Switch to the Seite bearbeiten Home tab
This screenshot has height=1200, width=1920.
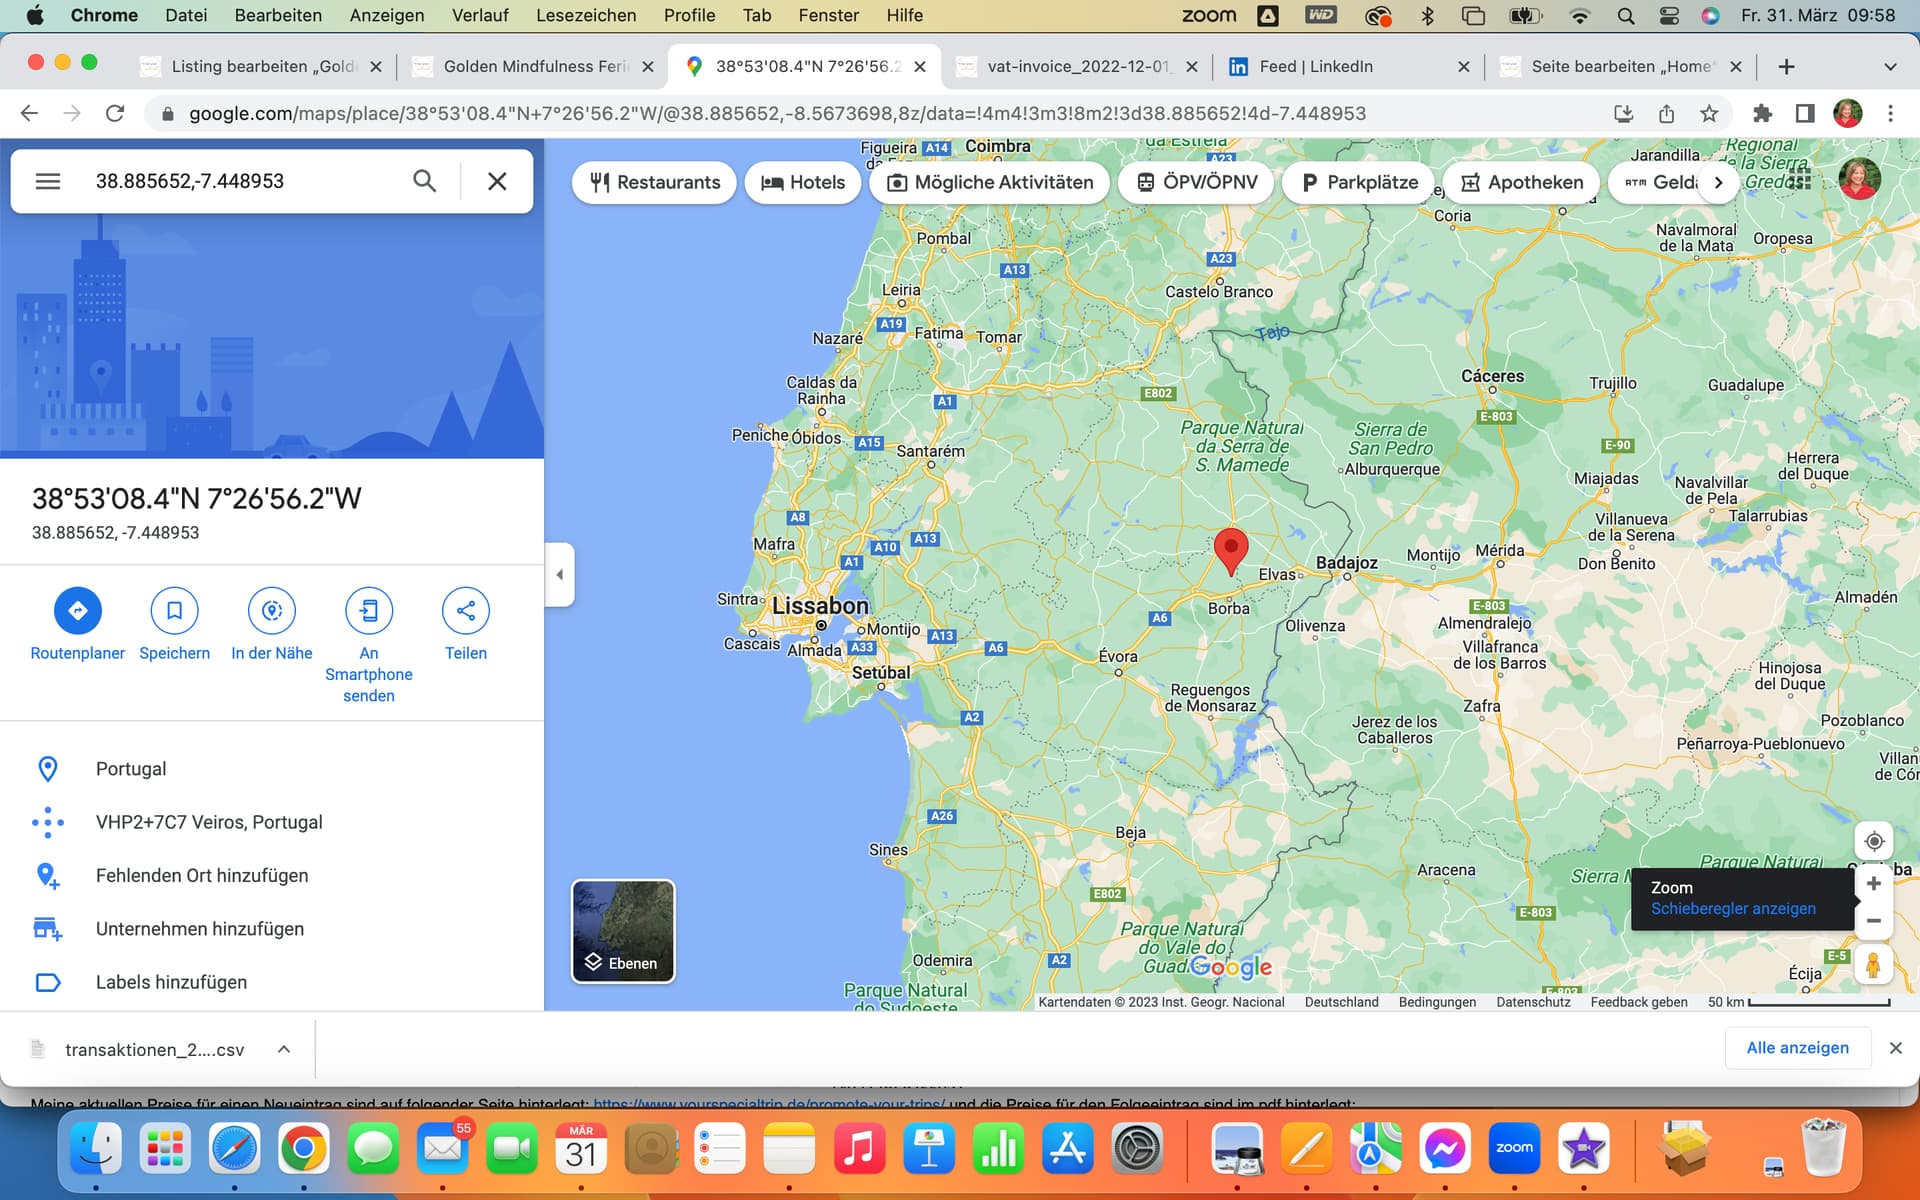coord(1622,66)
